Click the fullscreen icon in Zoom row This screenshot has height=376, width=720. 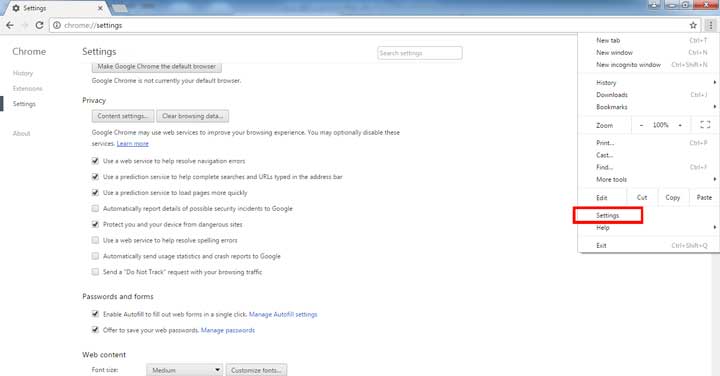click(705, 124)
